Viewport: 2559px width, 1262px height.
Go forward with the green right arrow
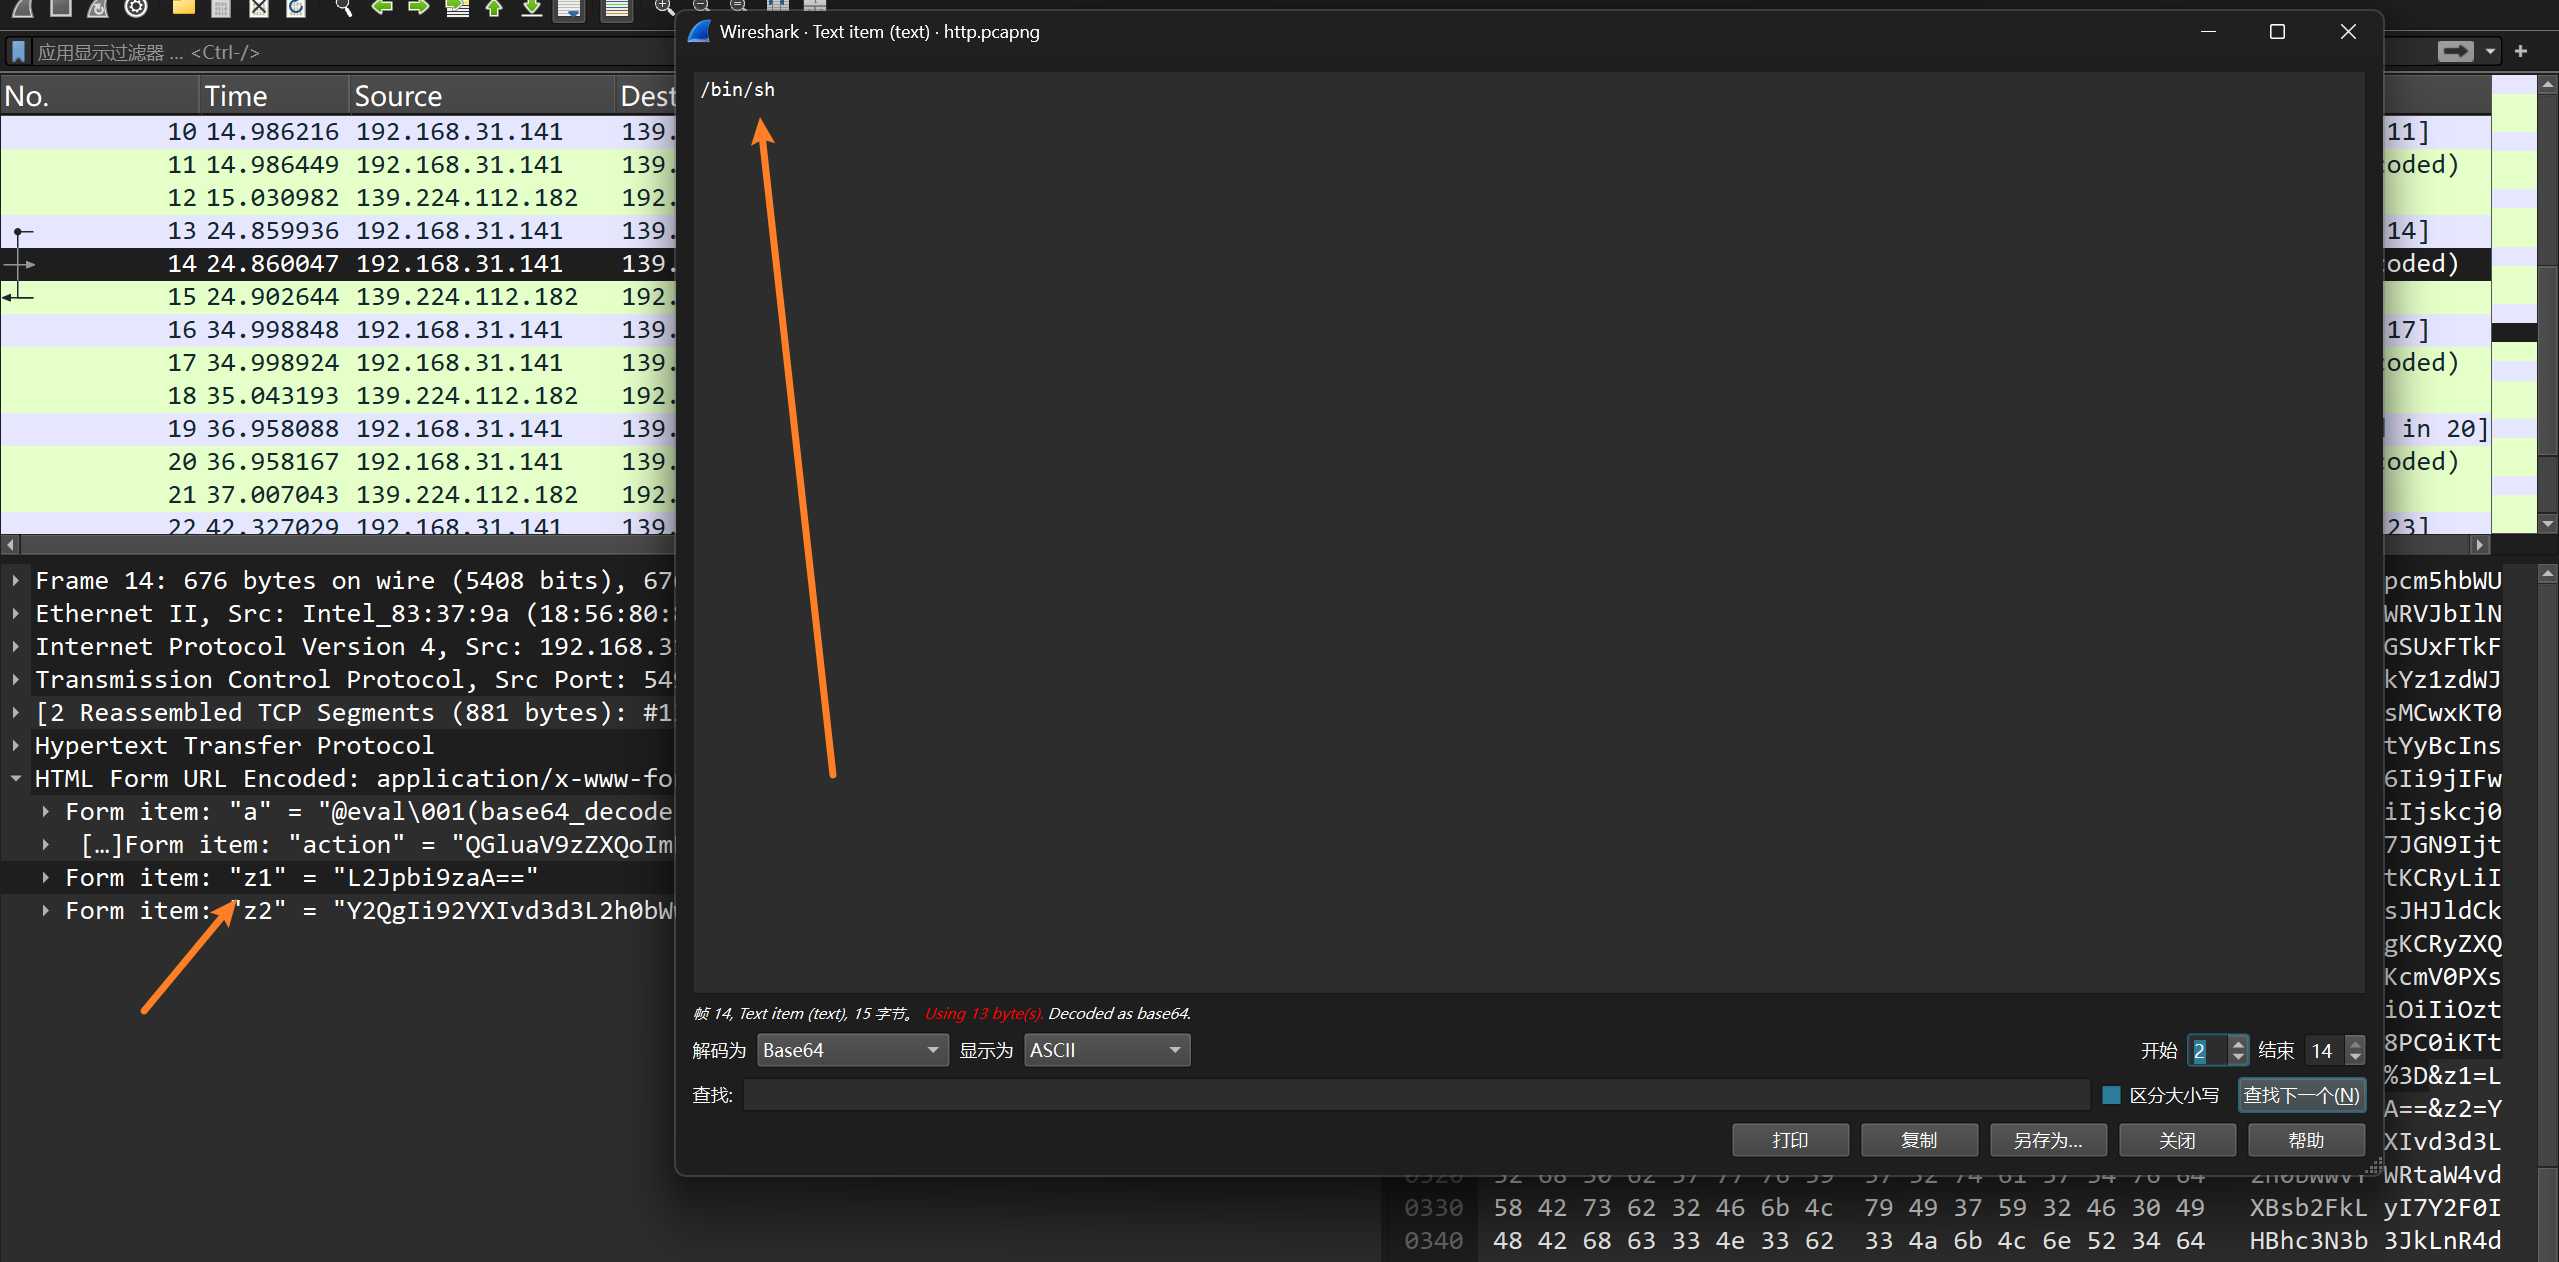coord(419,8)
